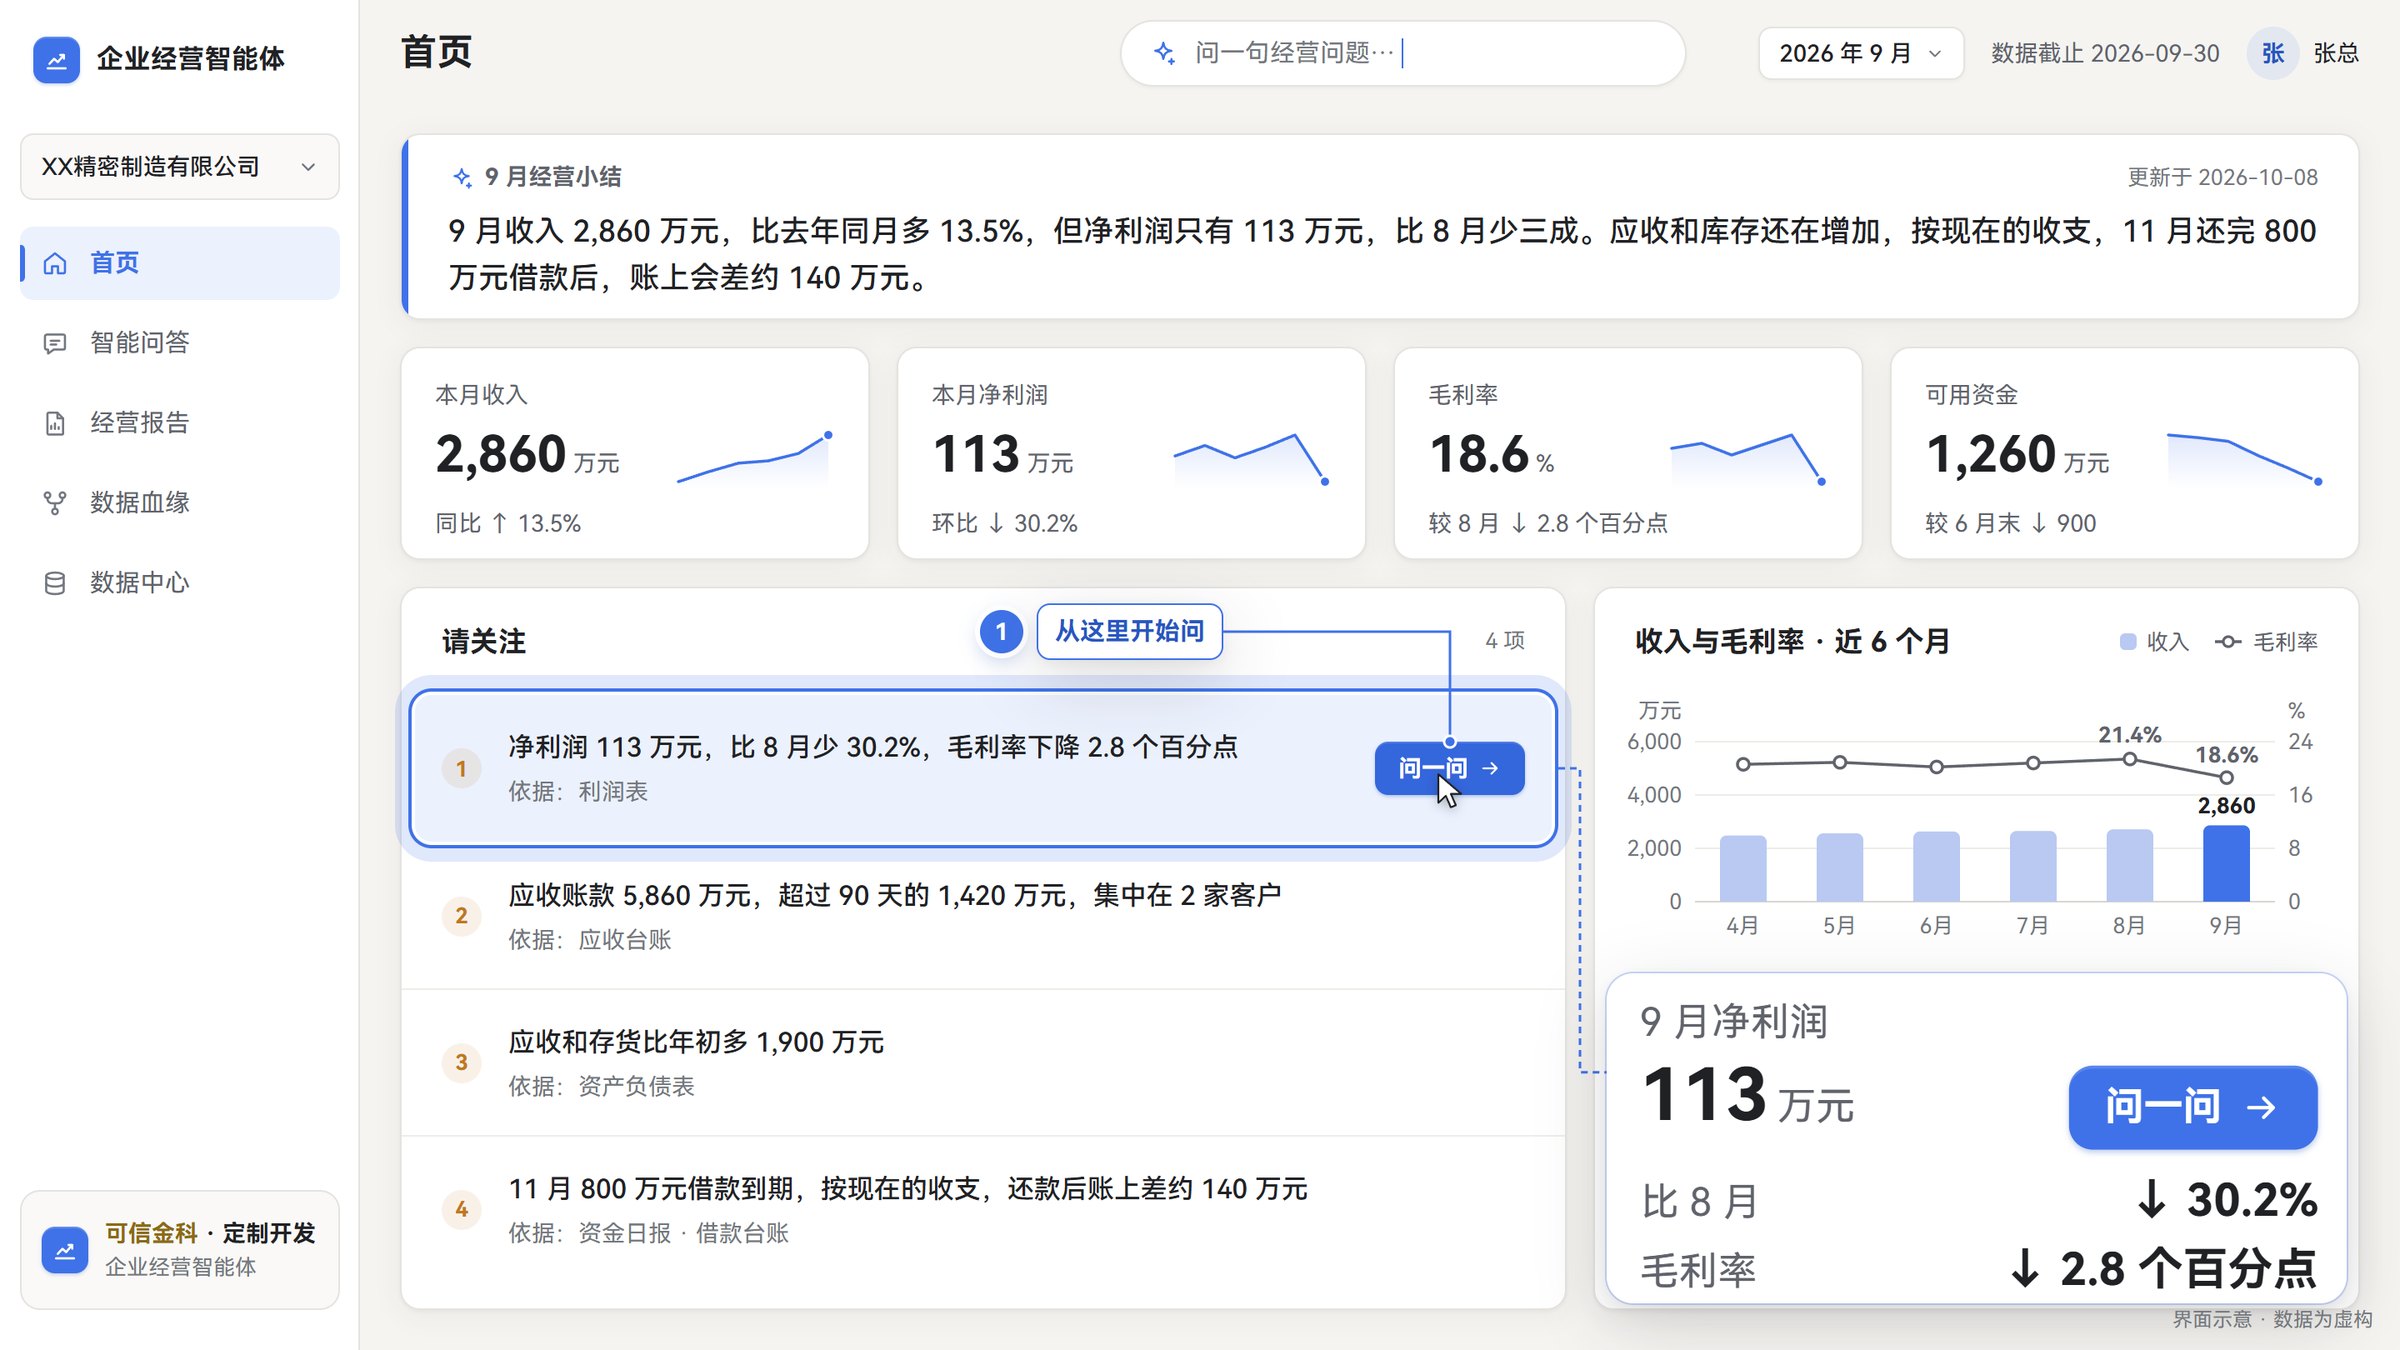Click the 依据：应收台账 source text

point(590,940)
